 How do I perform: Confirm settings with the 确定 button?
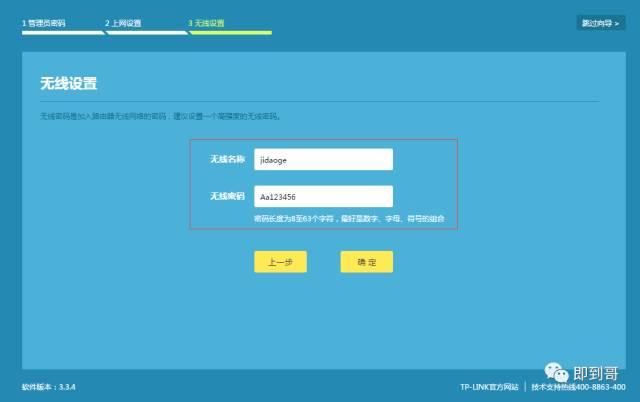click(367, 262)
